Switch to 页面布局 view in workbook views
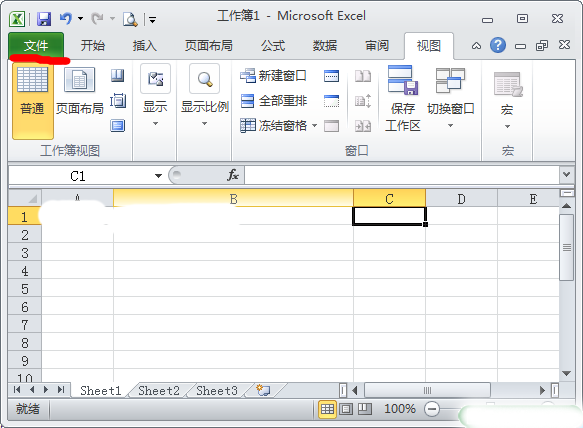Image resolution: width=583 pixels, height=428 pixels. pos(80,91)
